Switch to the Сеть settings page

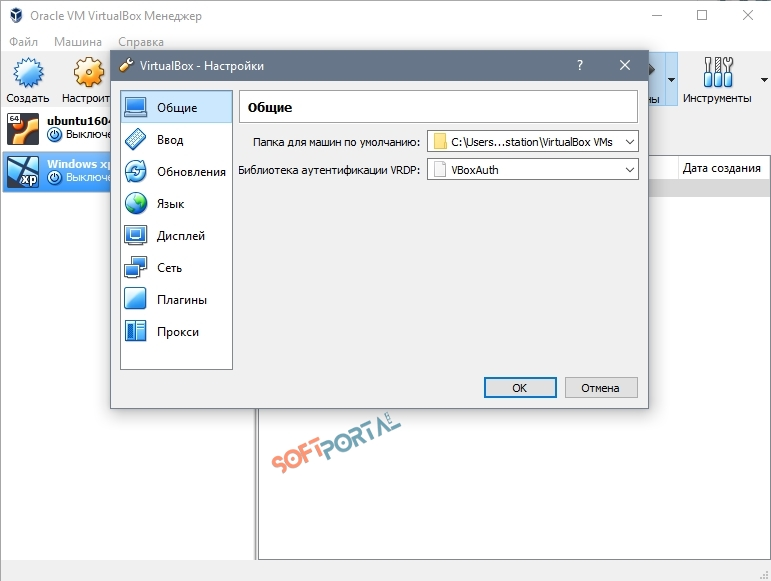pyautogui.click(x=177, y=267)
